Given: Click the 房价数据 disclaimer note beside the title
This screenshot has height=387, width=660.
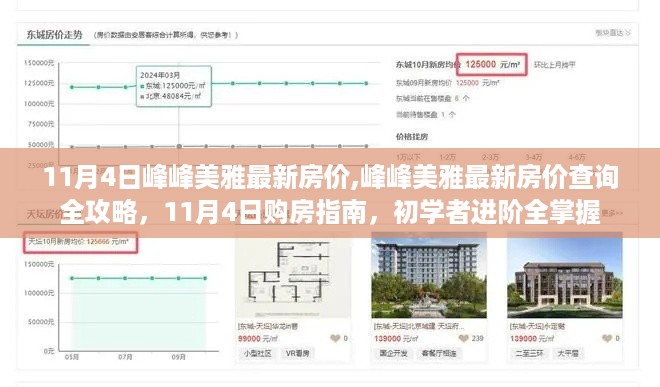Looking at the screenshot, I should [165, 35].
